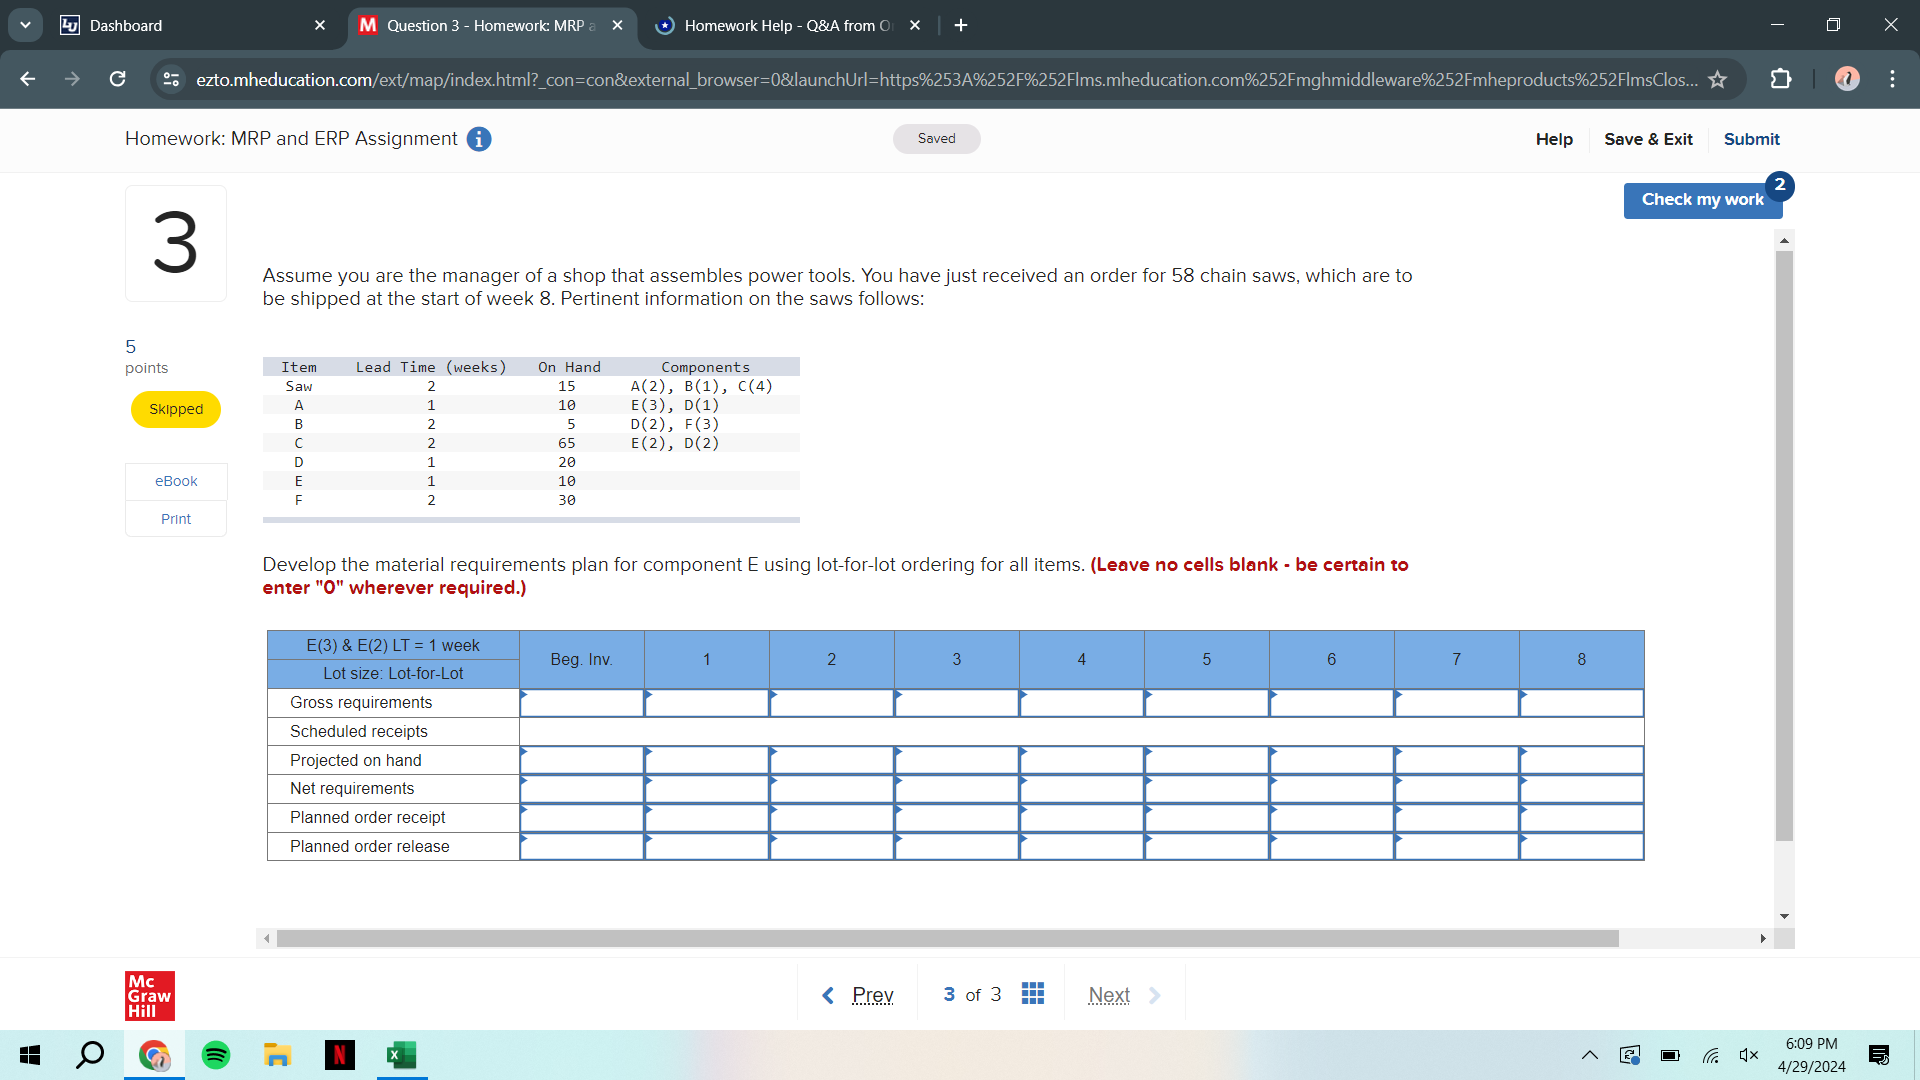1920x1080 pixels.
Task: Click the browser refresh icon
Action: point(117,79)
